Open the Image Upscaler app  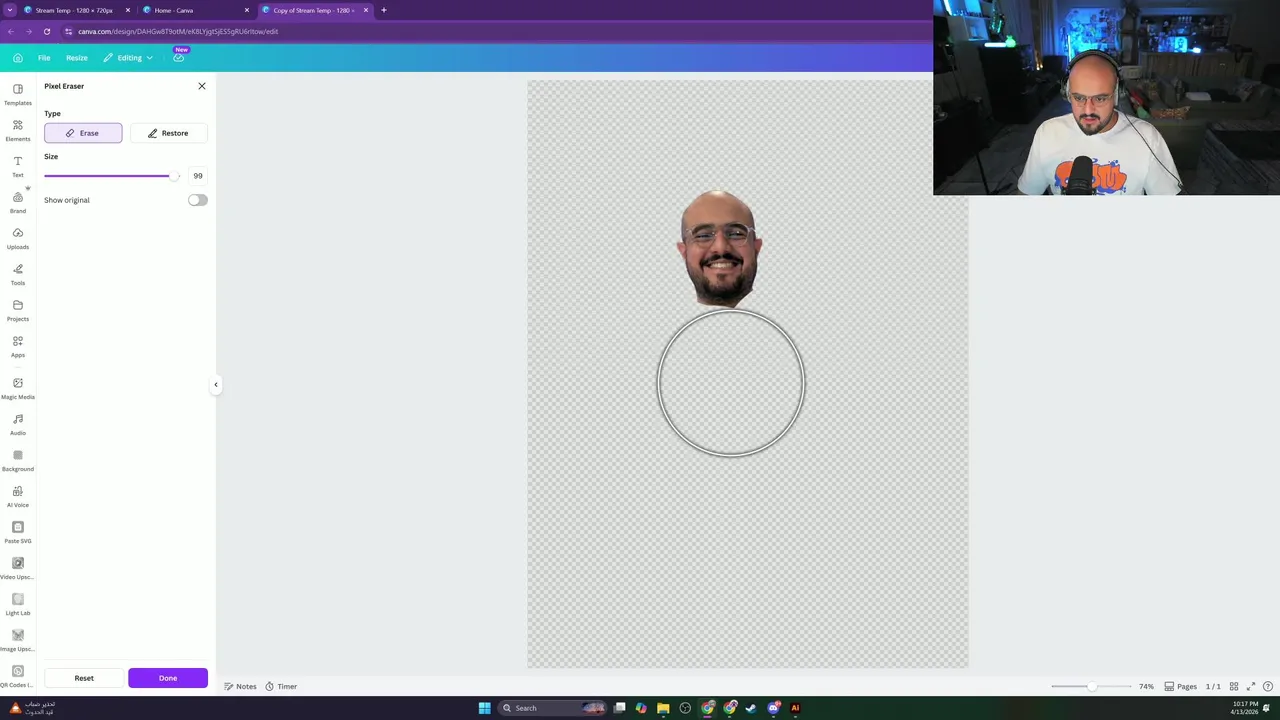click(x=17, y=640)
